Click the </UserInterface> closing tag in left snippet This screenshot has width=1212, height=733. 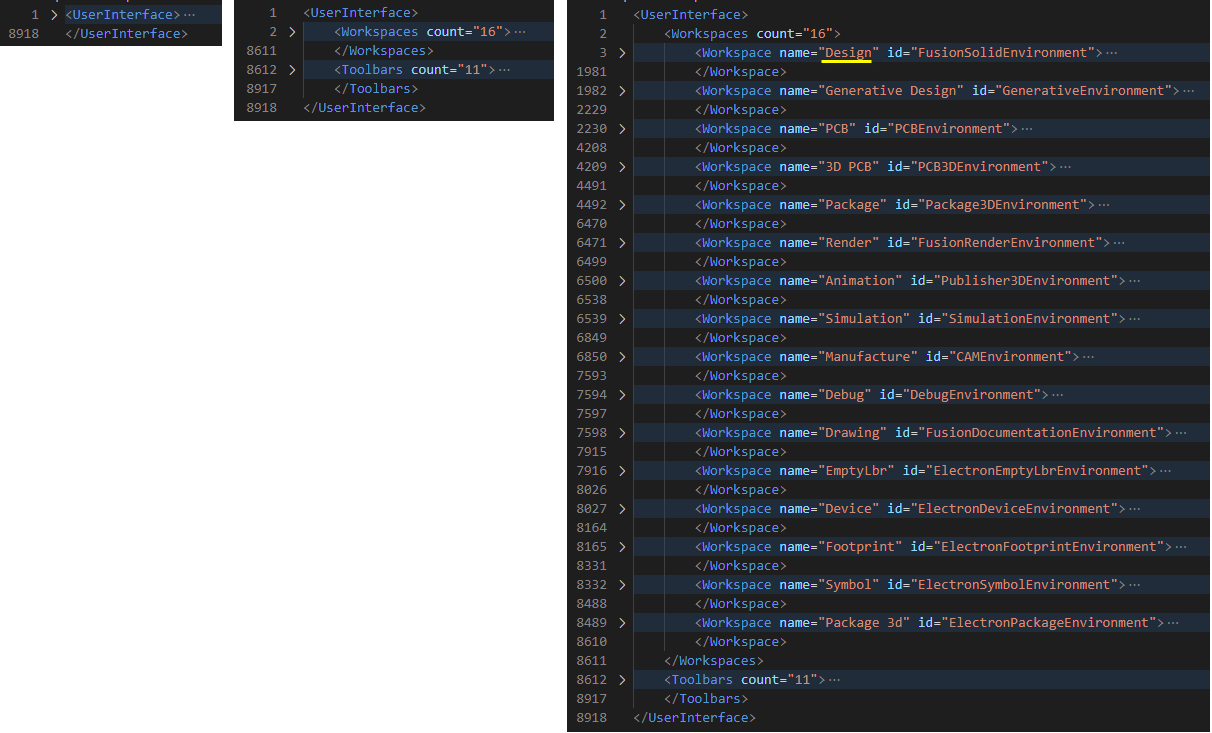coord(126,33)
